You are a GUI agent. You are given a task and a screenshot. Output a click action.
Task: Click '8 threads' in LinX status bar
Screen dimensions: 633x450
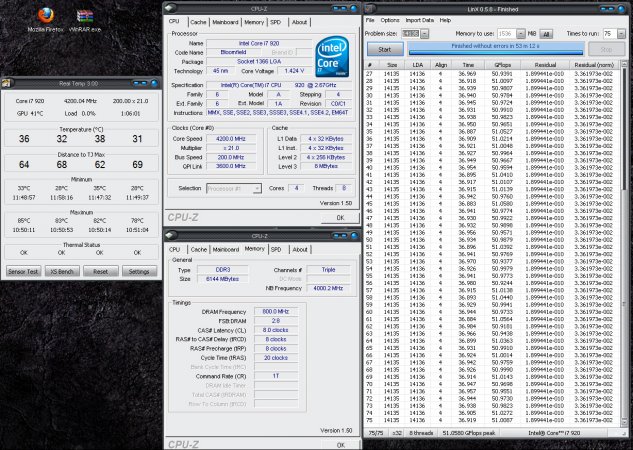pos(421,433)
